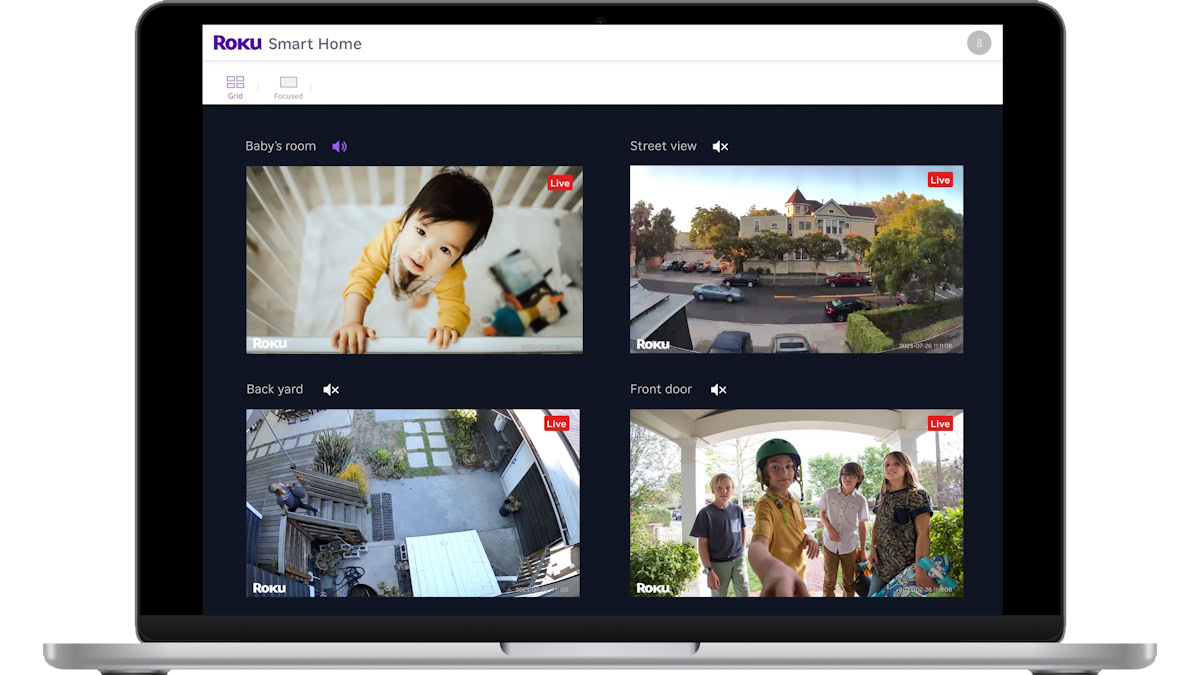
Task: Open the Baby's room camera feed
Action: pyautogui.click(x=414, y=260)
